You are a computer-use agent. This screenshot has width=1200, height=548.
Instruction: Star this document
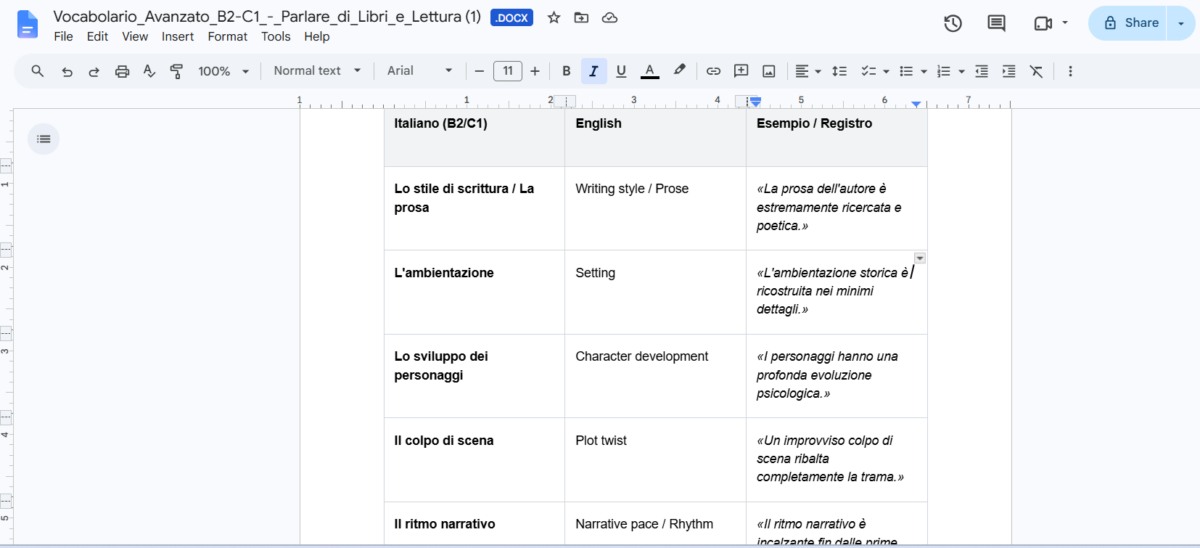click(554, 18)
